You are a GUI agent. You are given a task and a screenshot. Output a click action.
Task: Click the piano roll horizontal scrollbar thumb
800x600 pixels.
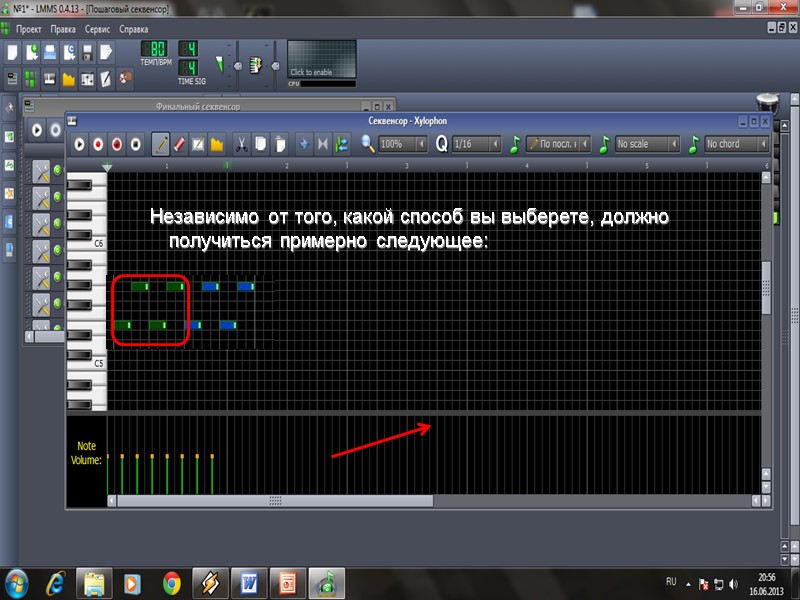tap(275, 501)
